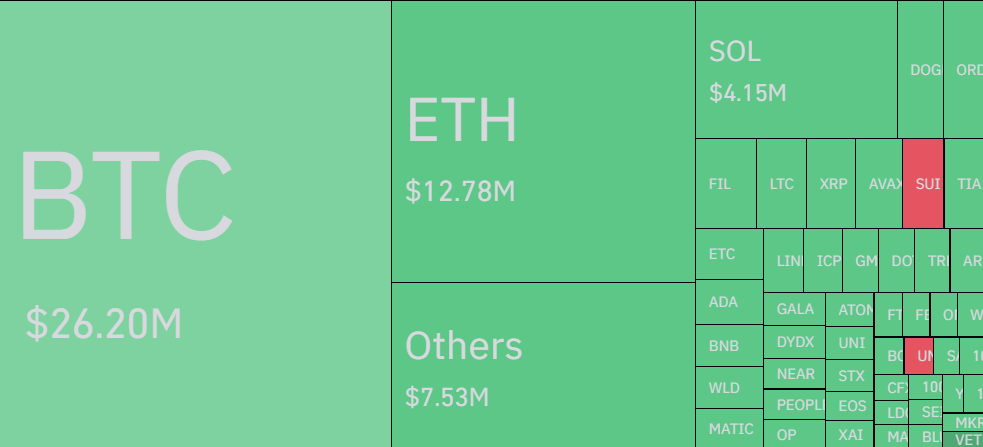Select the WLD tile
This screenshot has width=983, height=447.
pos(728,387)
